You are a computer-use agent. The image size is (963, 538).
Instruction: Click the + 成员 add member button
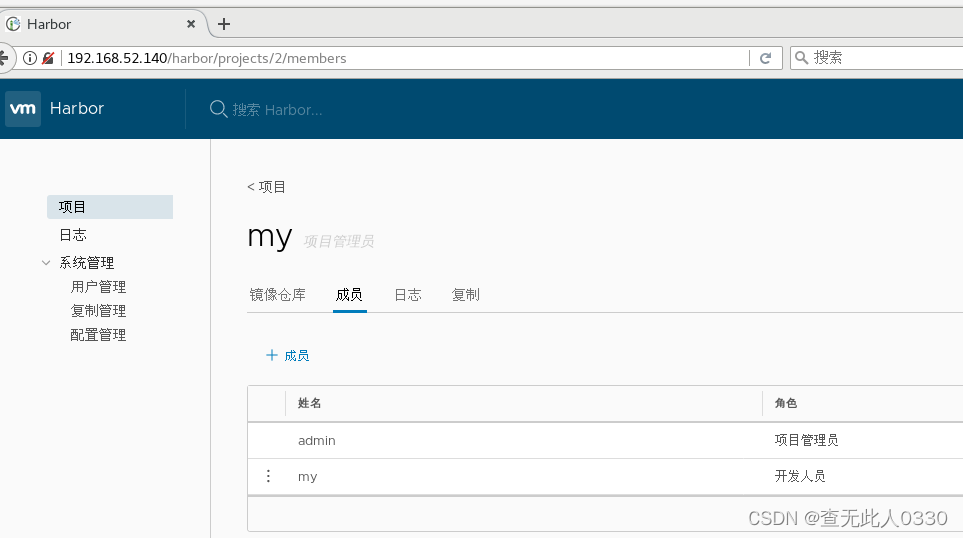(x=287, y=356)
